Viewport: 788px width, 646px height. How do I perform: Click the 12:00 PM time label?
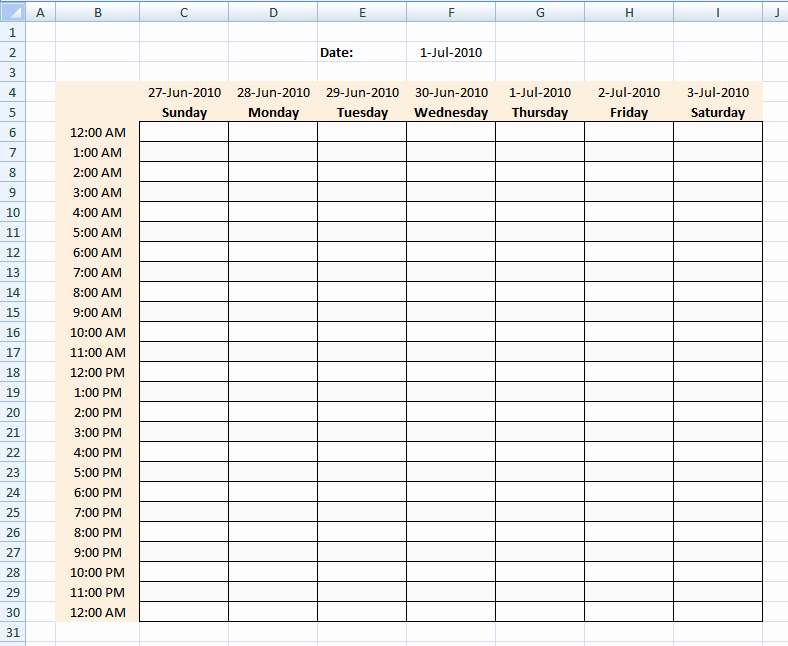tap(97, 372)
